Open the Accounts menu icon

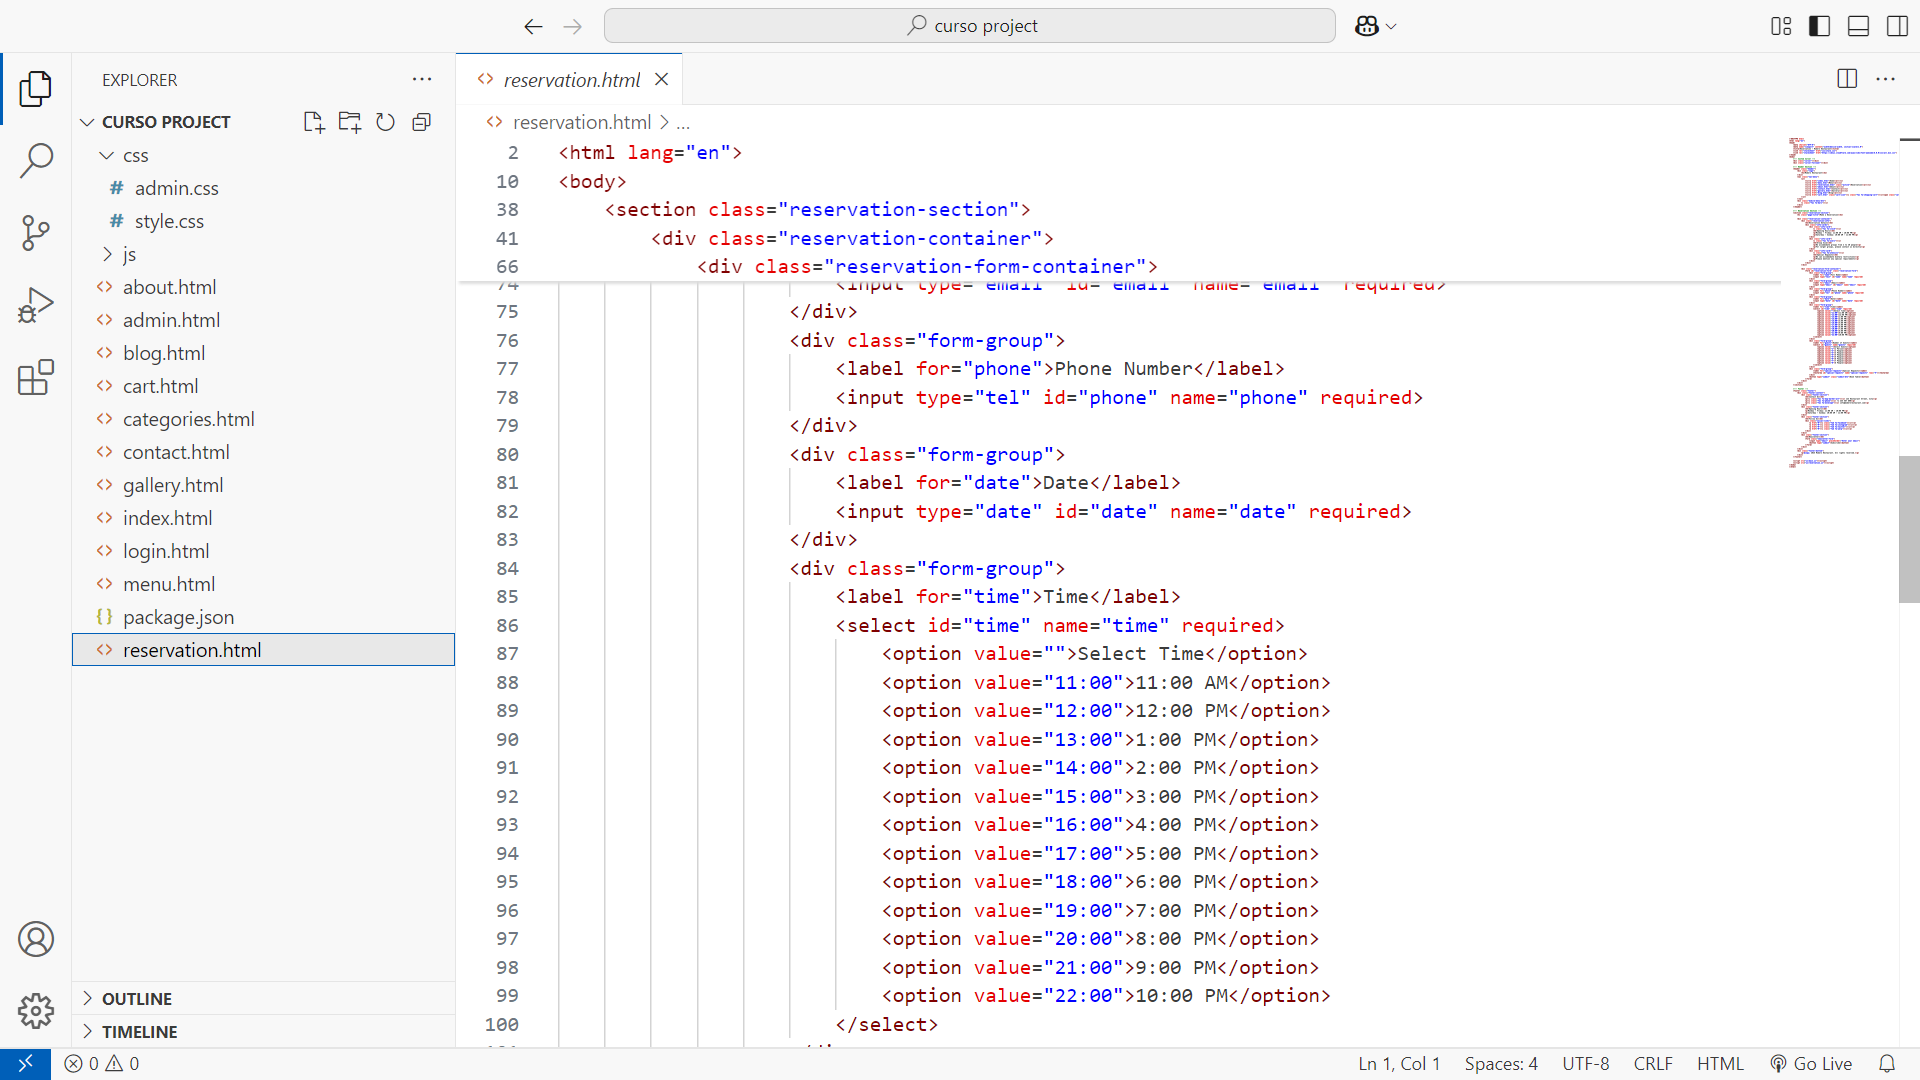(x=36, y=939)
